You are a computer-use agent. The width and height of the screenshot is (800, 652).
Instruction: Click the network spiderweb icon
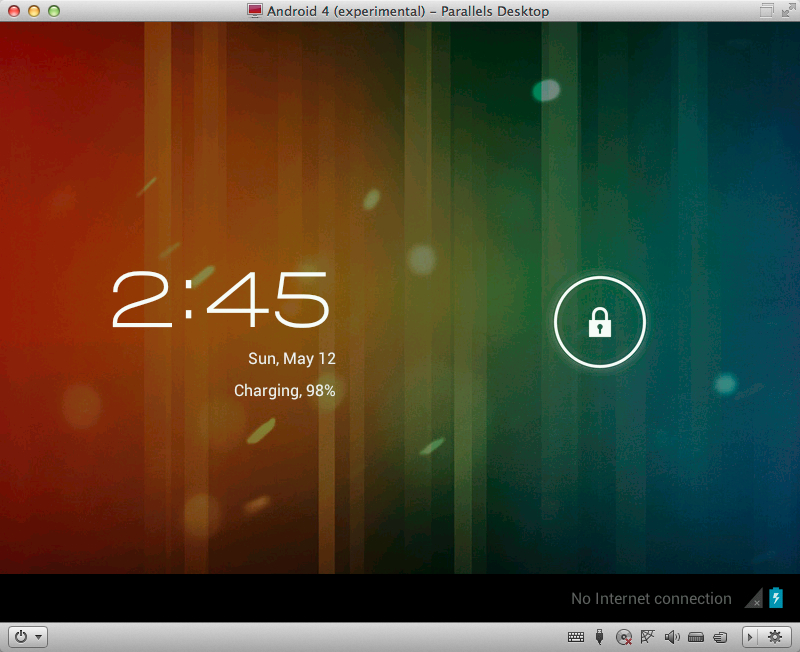(647, 636)
